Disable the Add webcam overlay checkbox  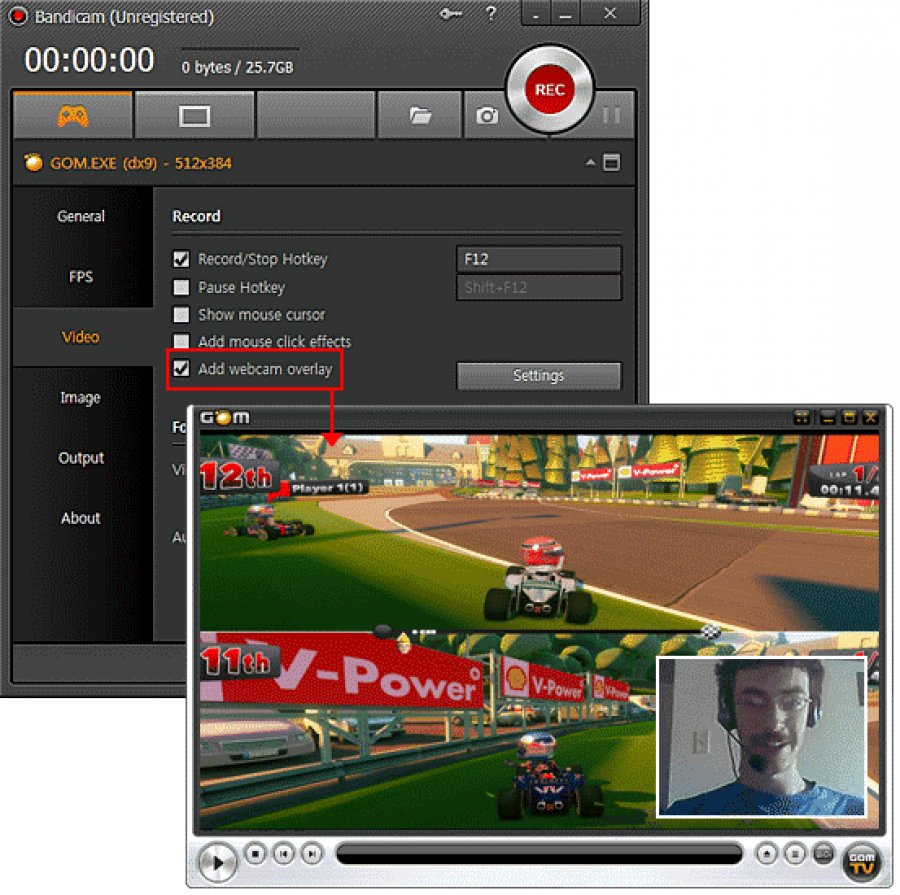(x=181, y=369)
